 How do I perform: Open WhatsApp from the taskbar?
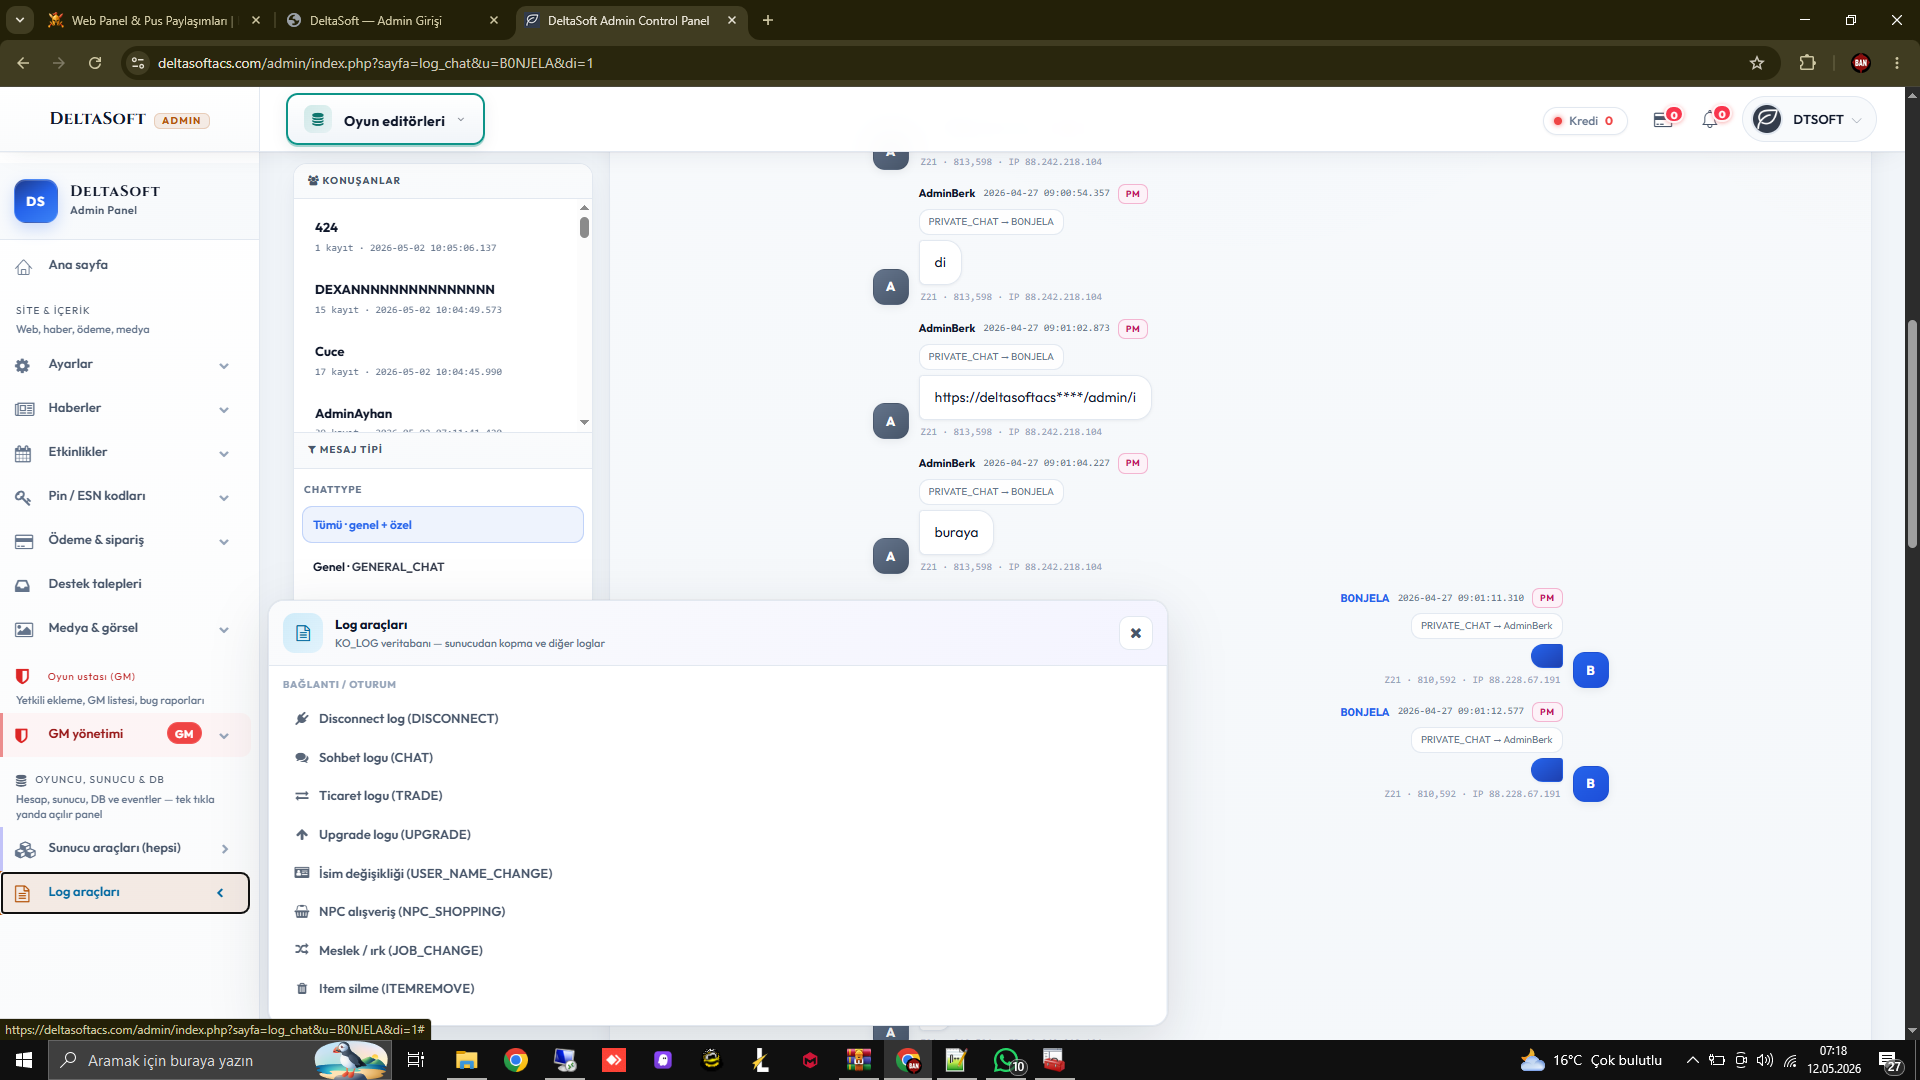pyautogui.click(x=1007, y=1060)
